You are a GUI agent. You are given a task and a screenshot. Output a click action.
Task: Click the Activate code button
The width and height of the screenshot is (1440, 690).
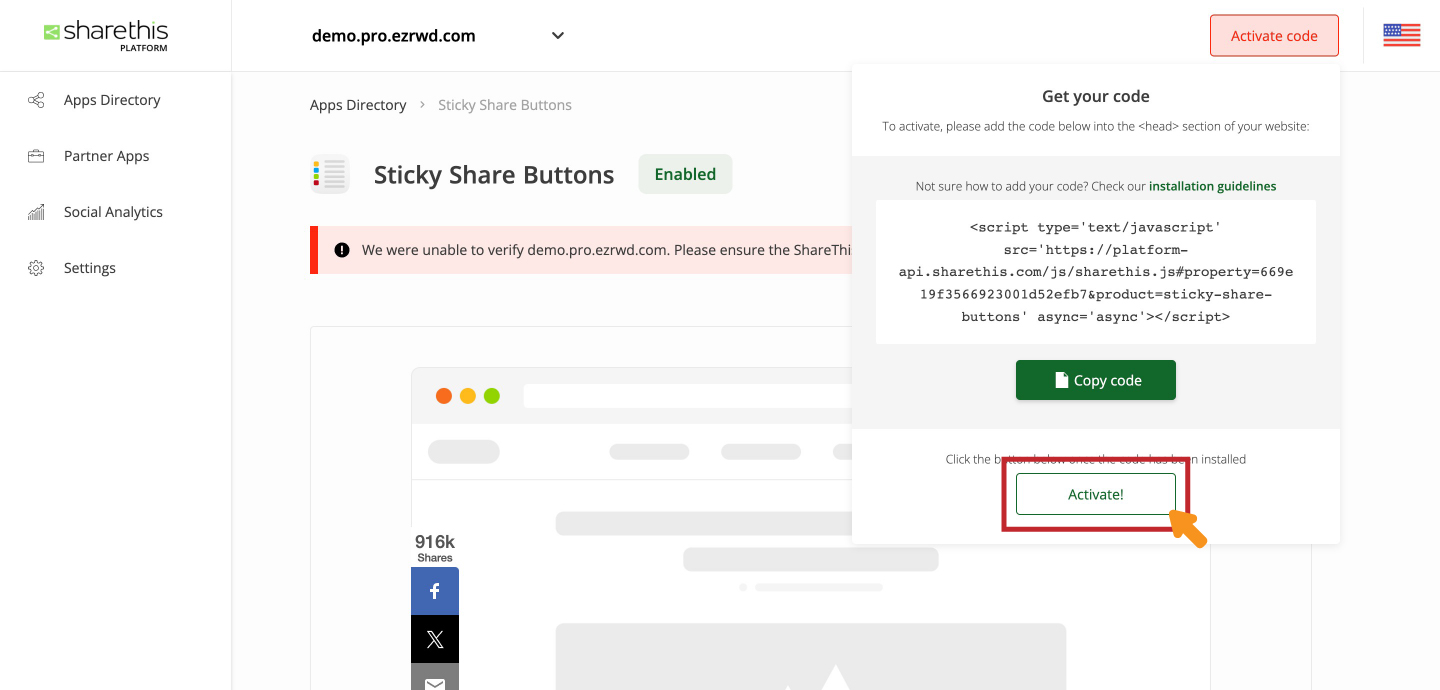pyautogui.click(x=1274, y=36)
